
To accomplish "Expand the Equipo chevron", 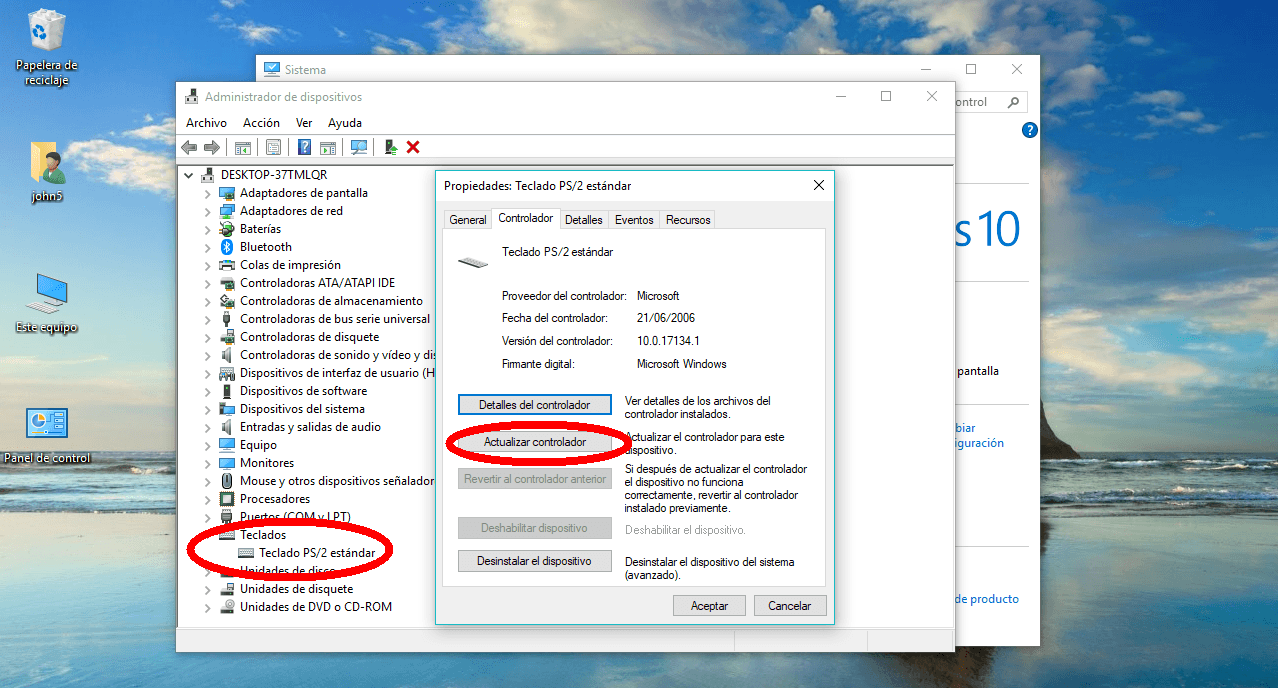I will (208, 445).
